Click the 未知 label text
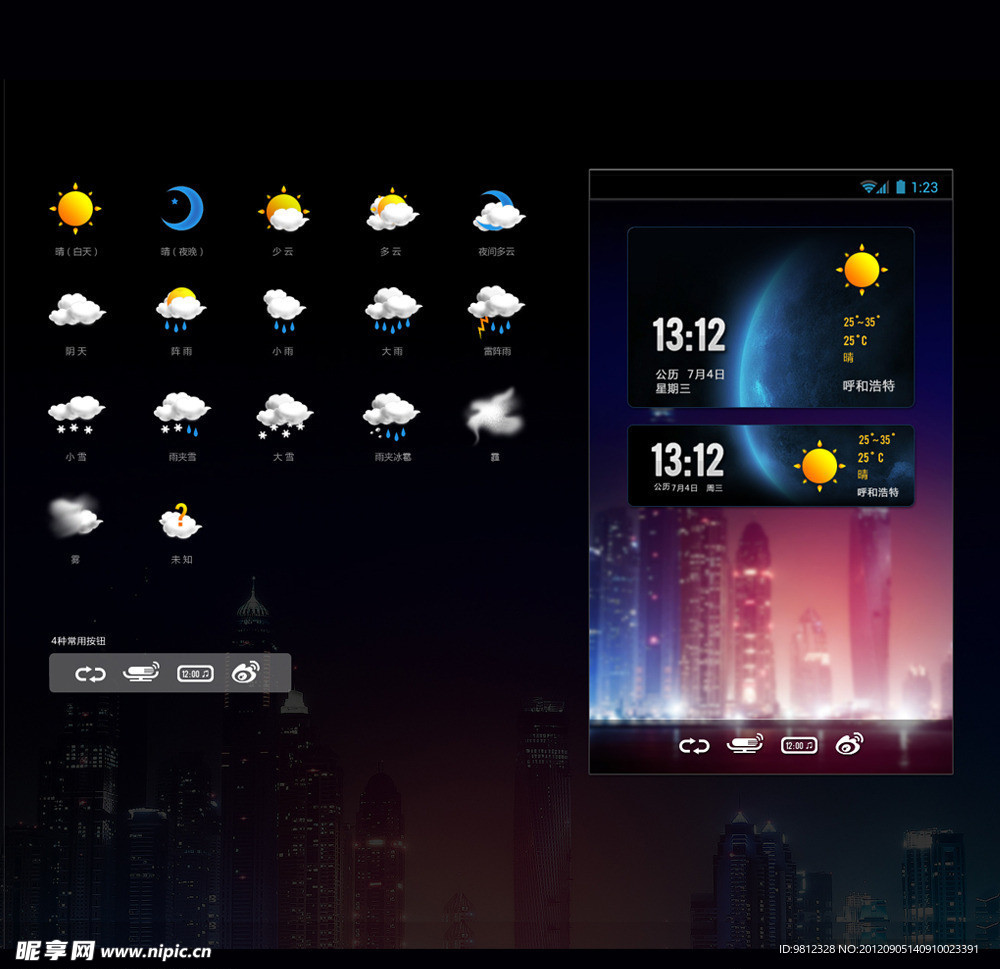1000x969 pixels. point(181,559)
